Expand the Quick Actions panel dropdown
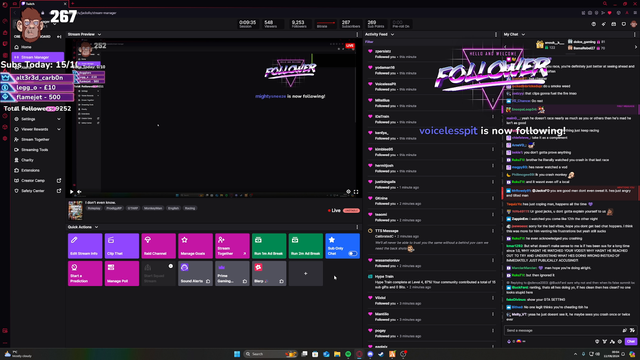640x360 pixels. click(x=96, y=227)
